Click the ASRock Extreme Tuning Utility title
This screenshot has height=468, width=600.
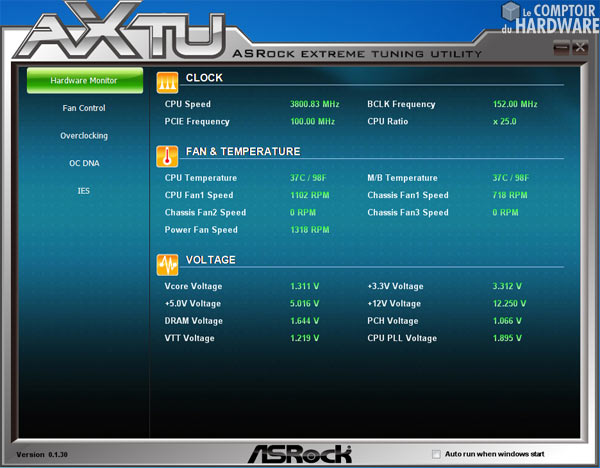(x=357, y=54)
